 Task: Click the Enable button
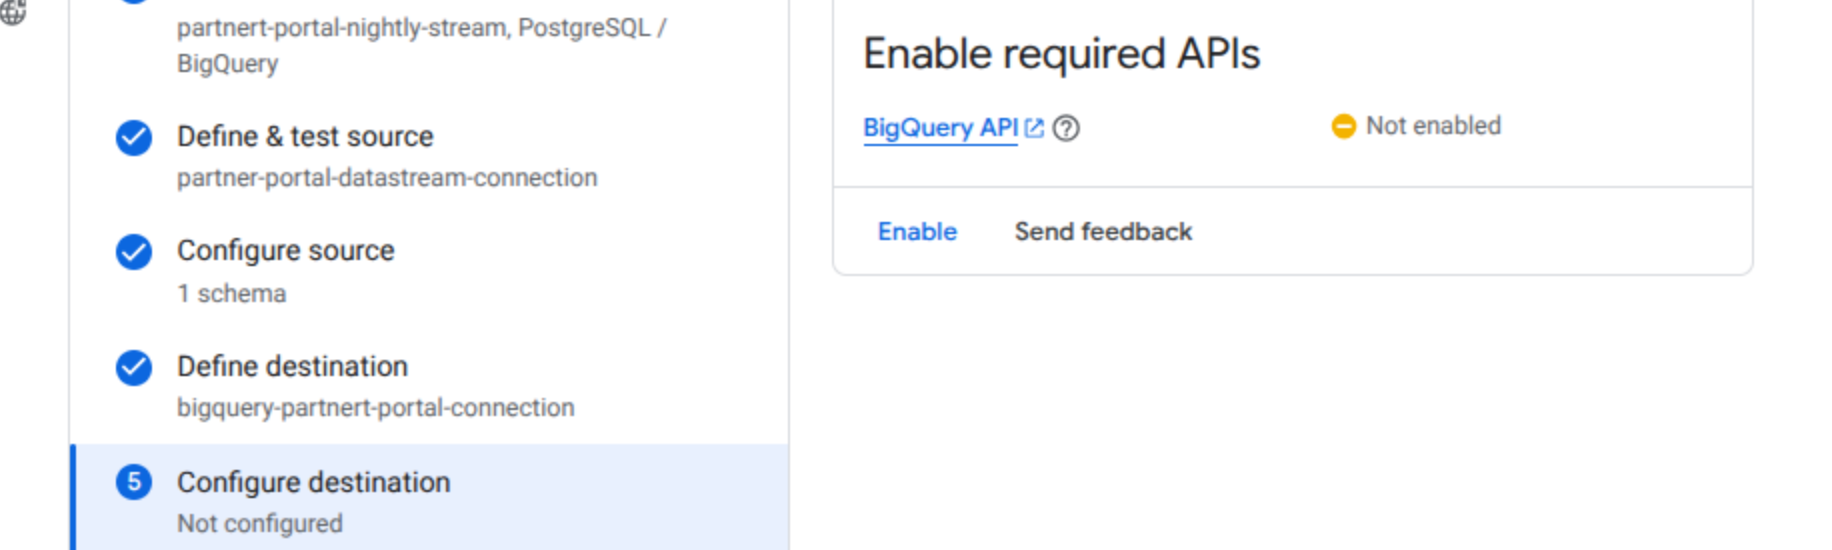coord(917,232)
